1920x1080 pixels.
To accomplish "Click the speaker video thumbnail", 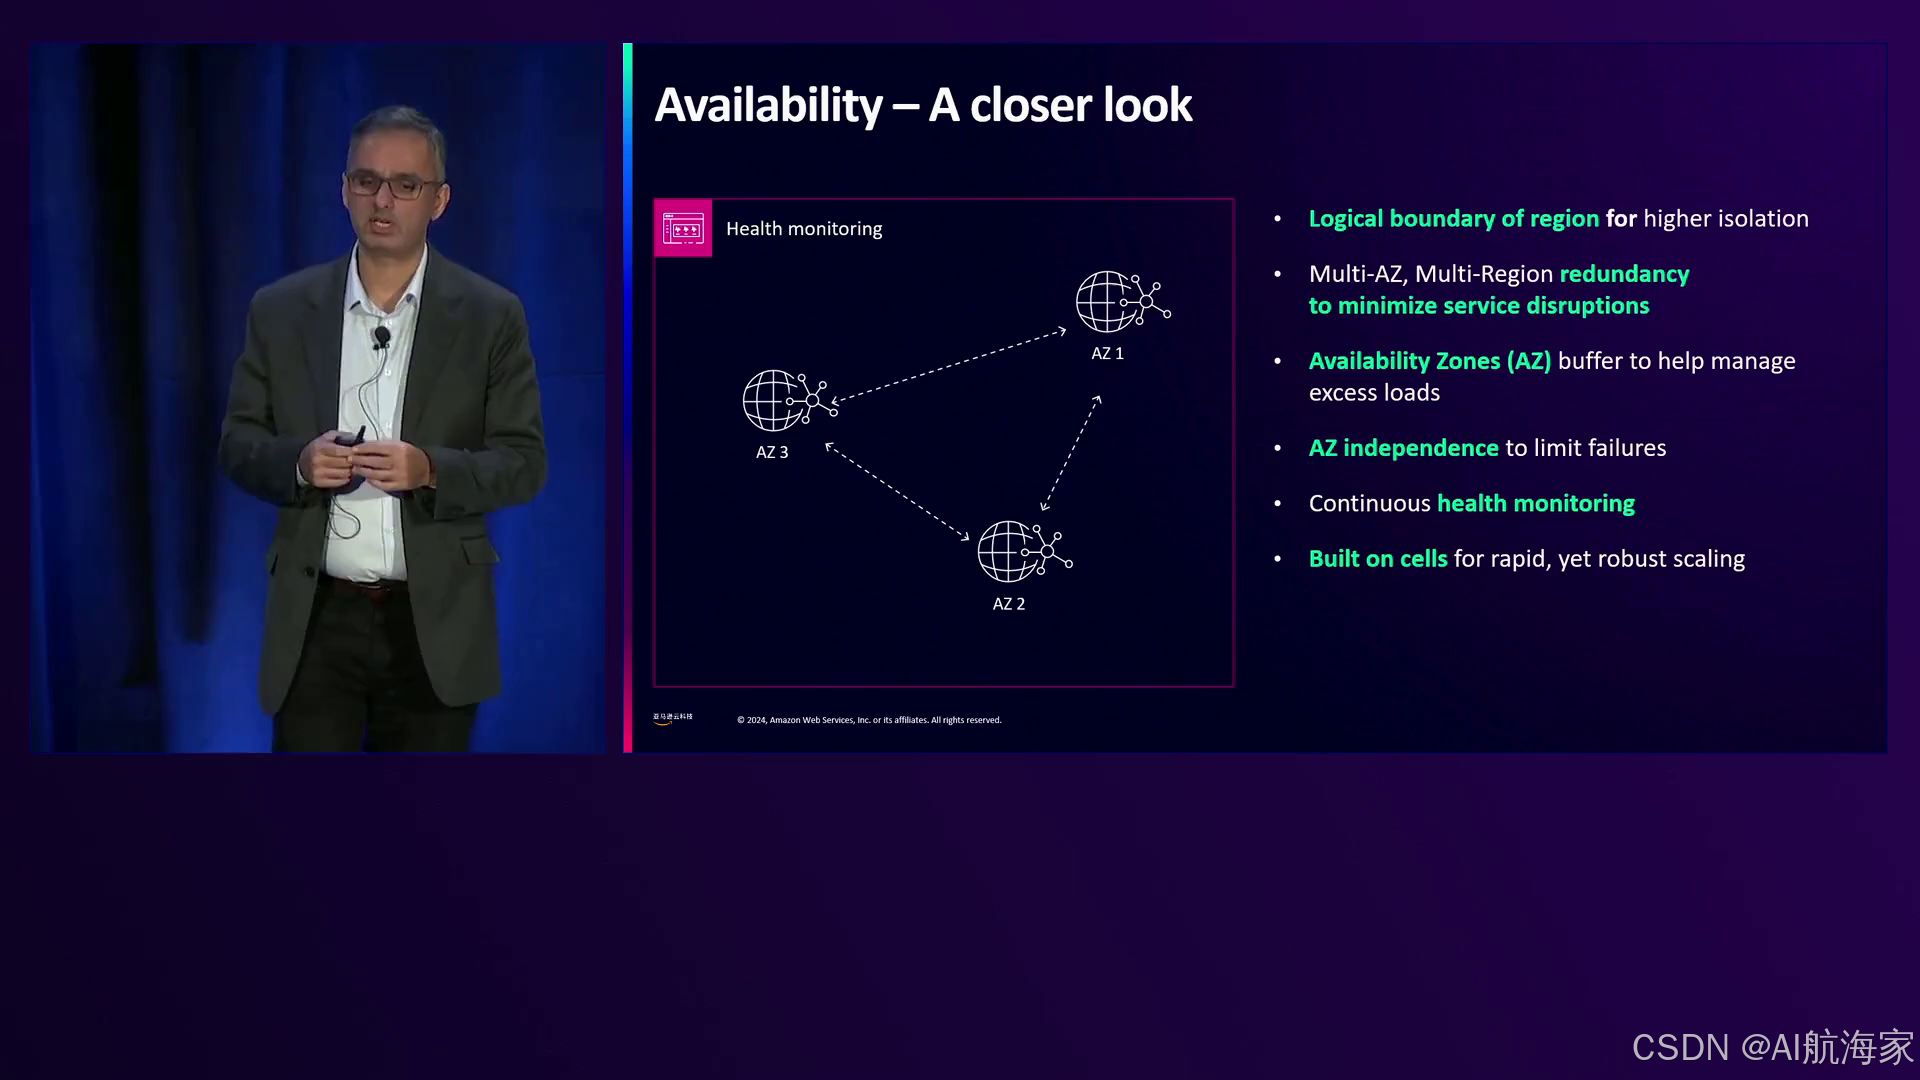I will tap(318, 398).
